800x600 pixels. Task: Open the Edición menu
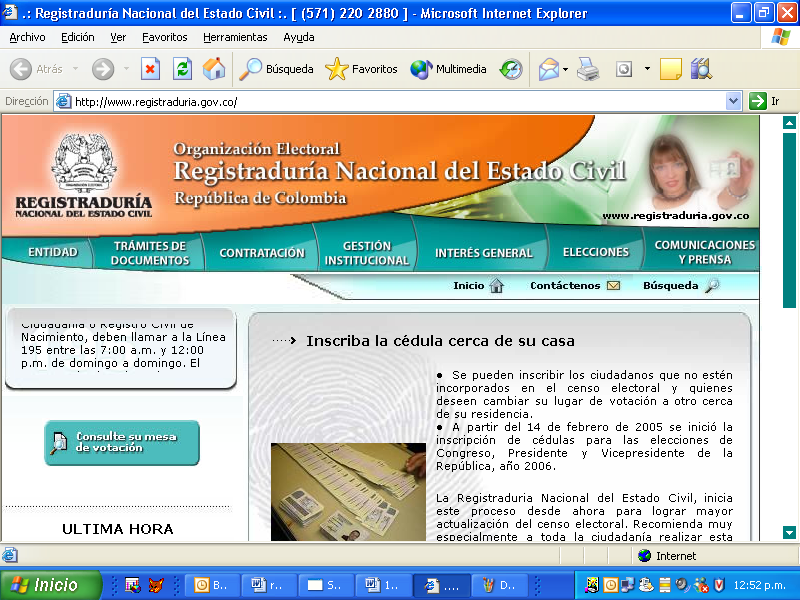(78, 37)
